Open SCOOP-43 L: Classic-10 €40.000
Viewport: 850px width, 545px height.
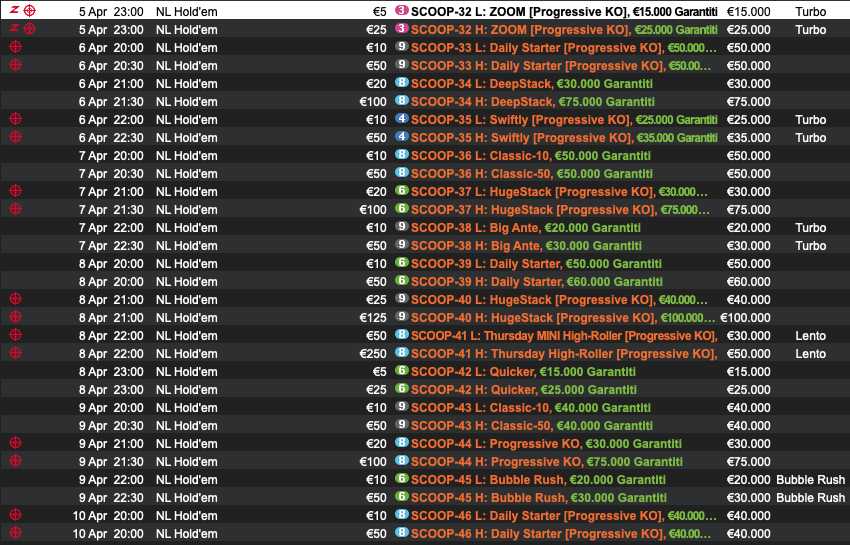(x=531, y=408)
